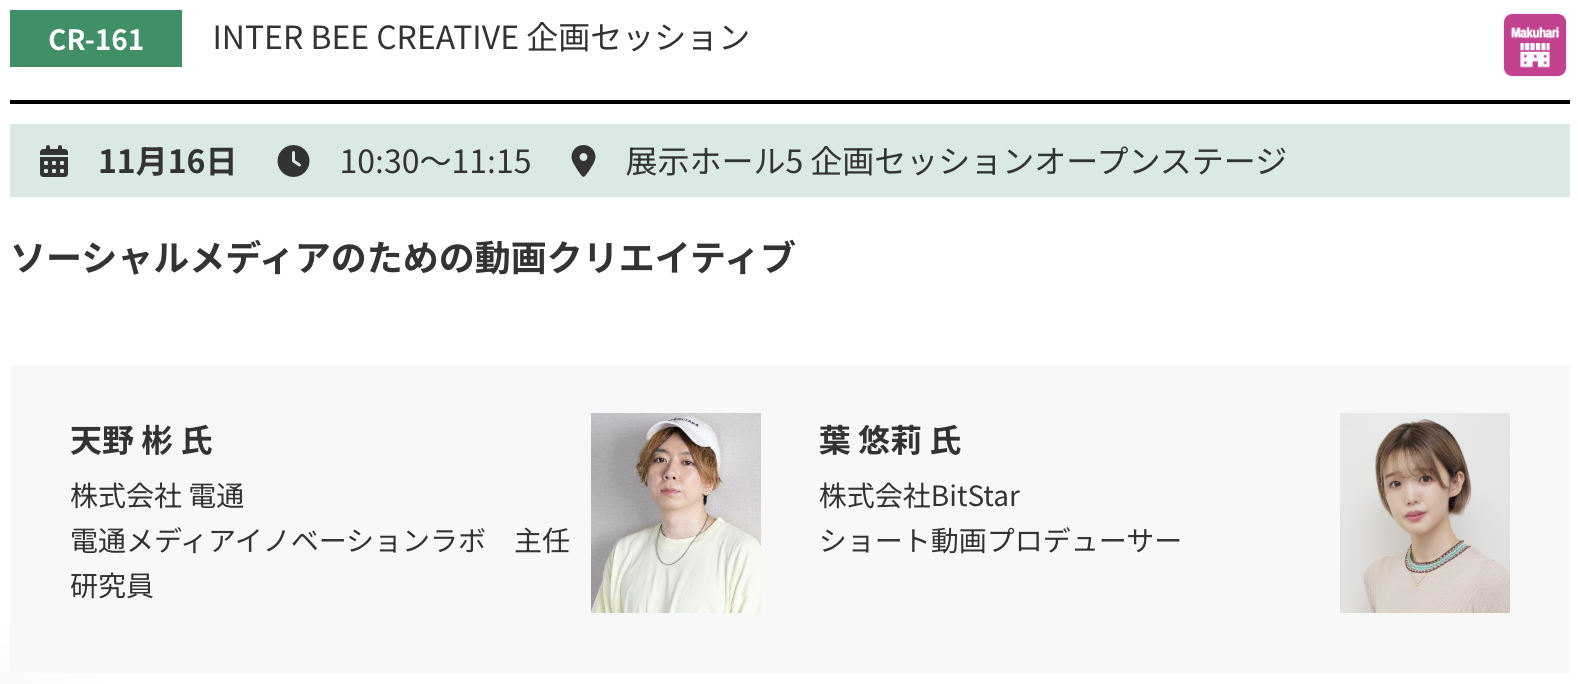Click the date text 11月16日
This screenshot has height=684, width=1578.
tap(167, 161)
